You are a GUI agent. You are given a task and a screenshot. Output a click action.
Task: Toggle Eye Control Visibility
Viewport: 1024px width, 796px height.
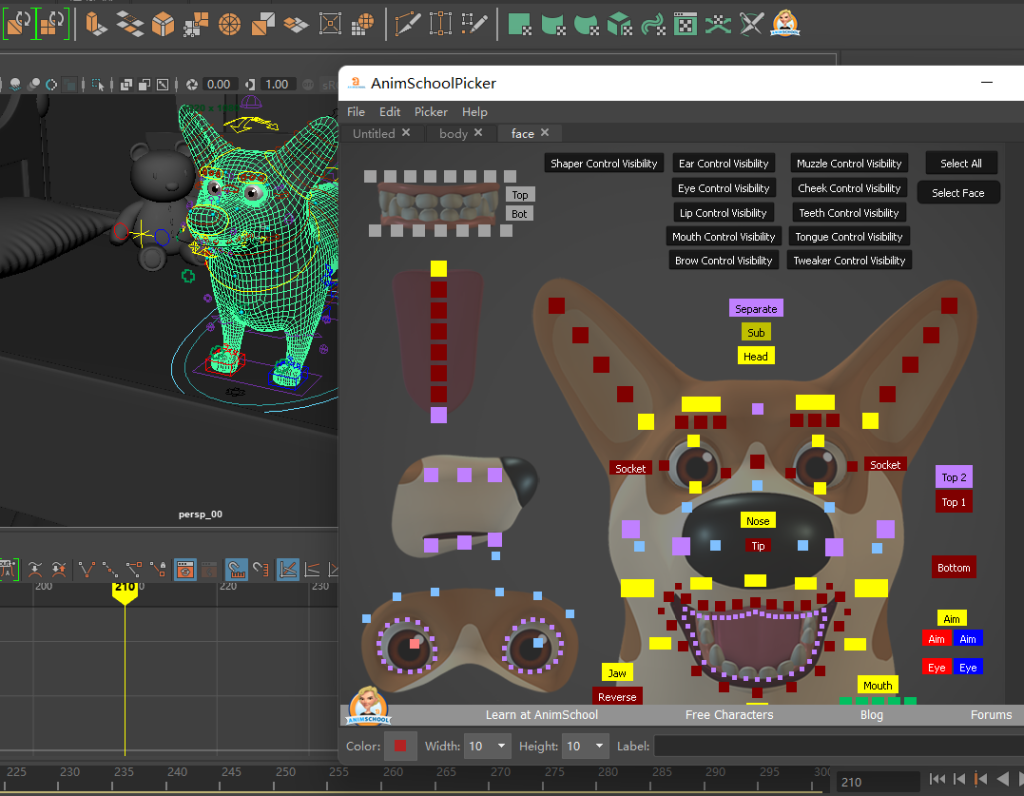tap(724, 188)
